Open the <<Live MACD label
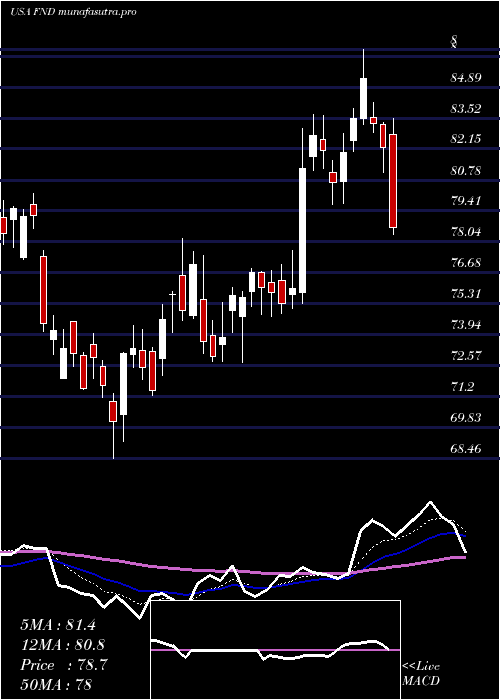The height and width of the screenshot is (700, 500). [x=421, y=673]
